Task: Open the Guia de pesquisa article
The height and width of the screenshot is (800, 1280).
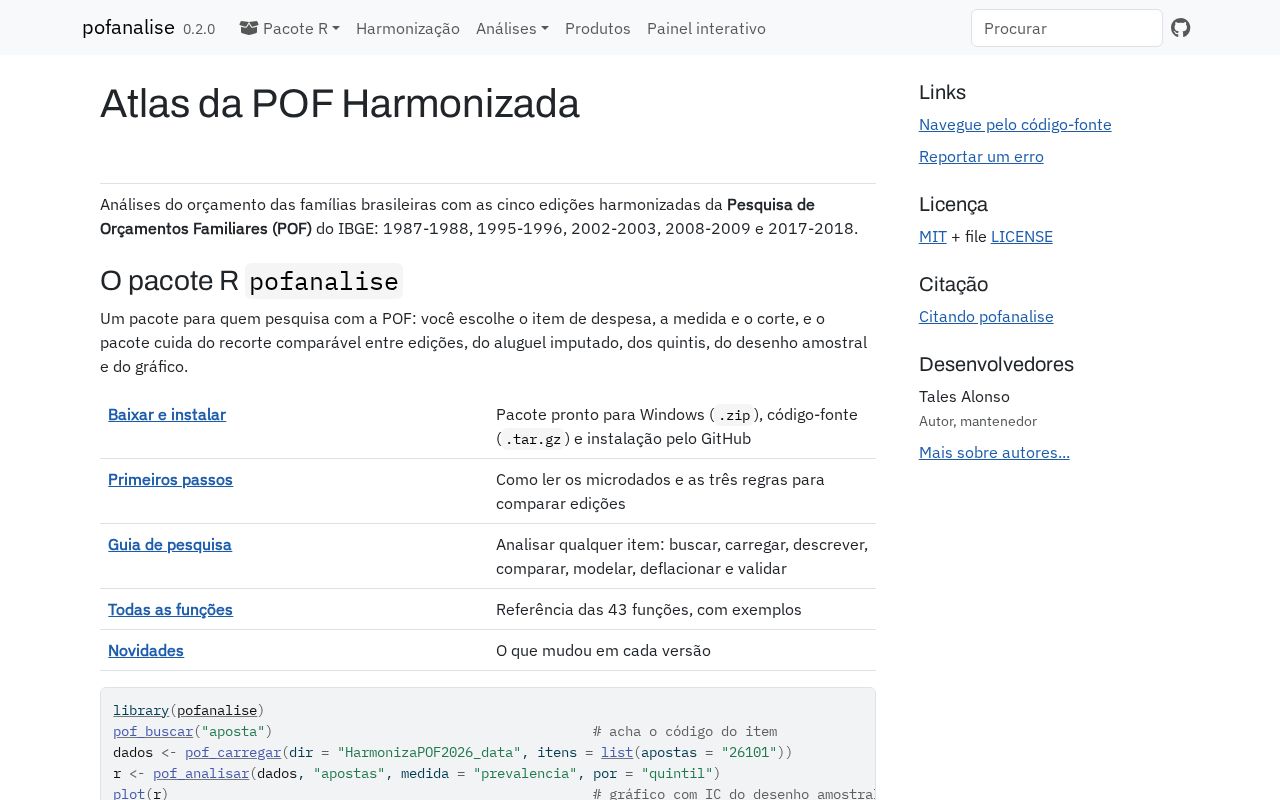Action: click(170, 544)
